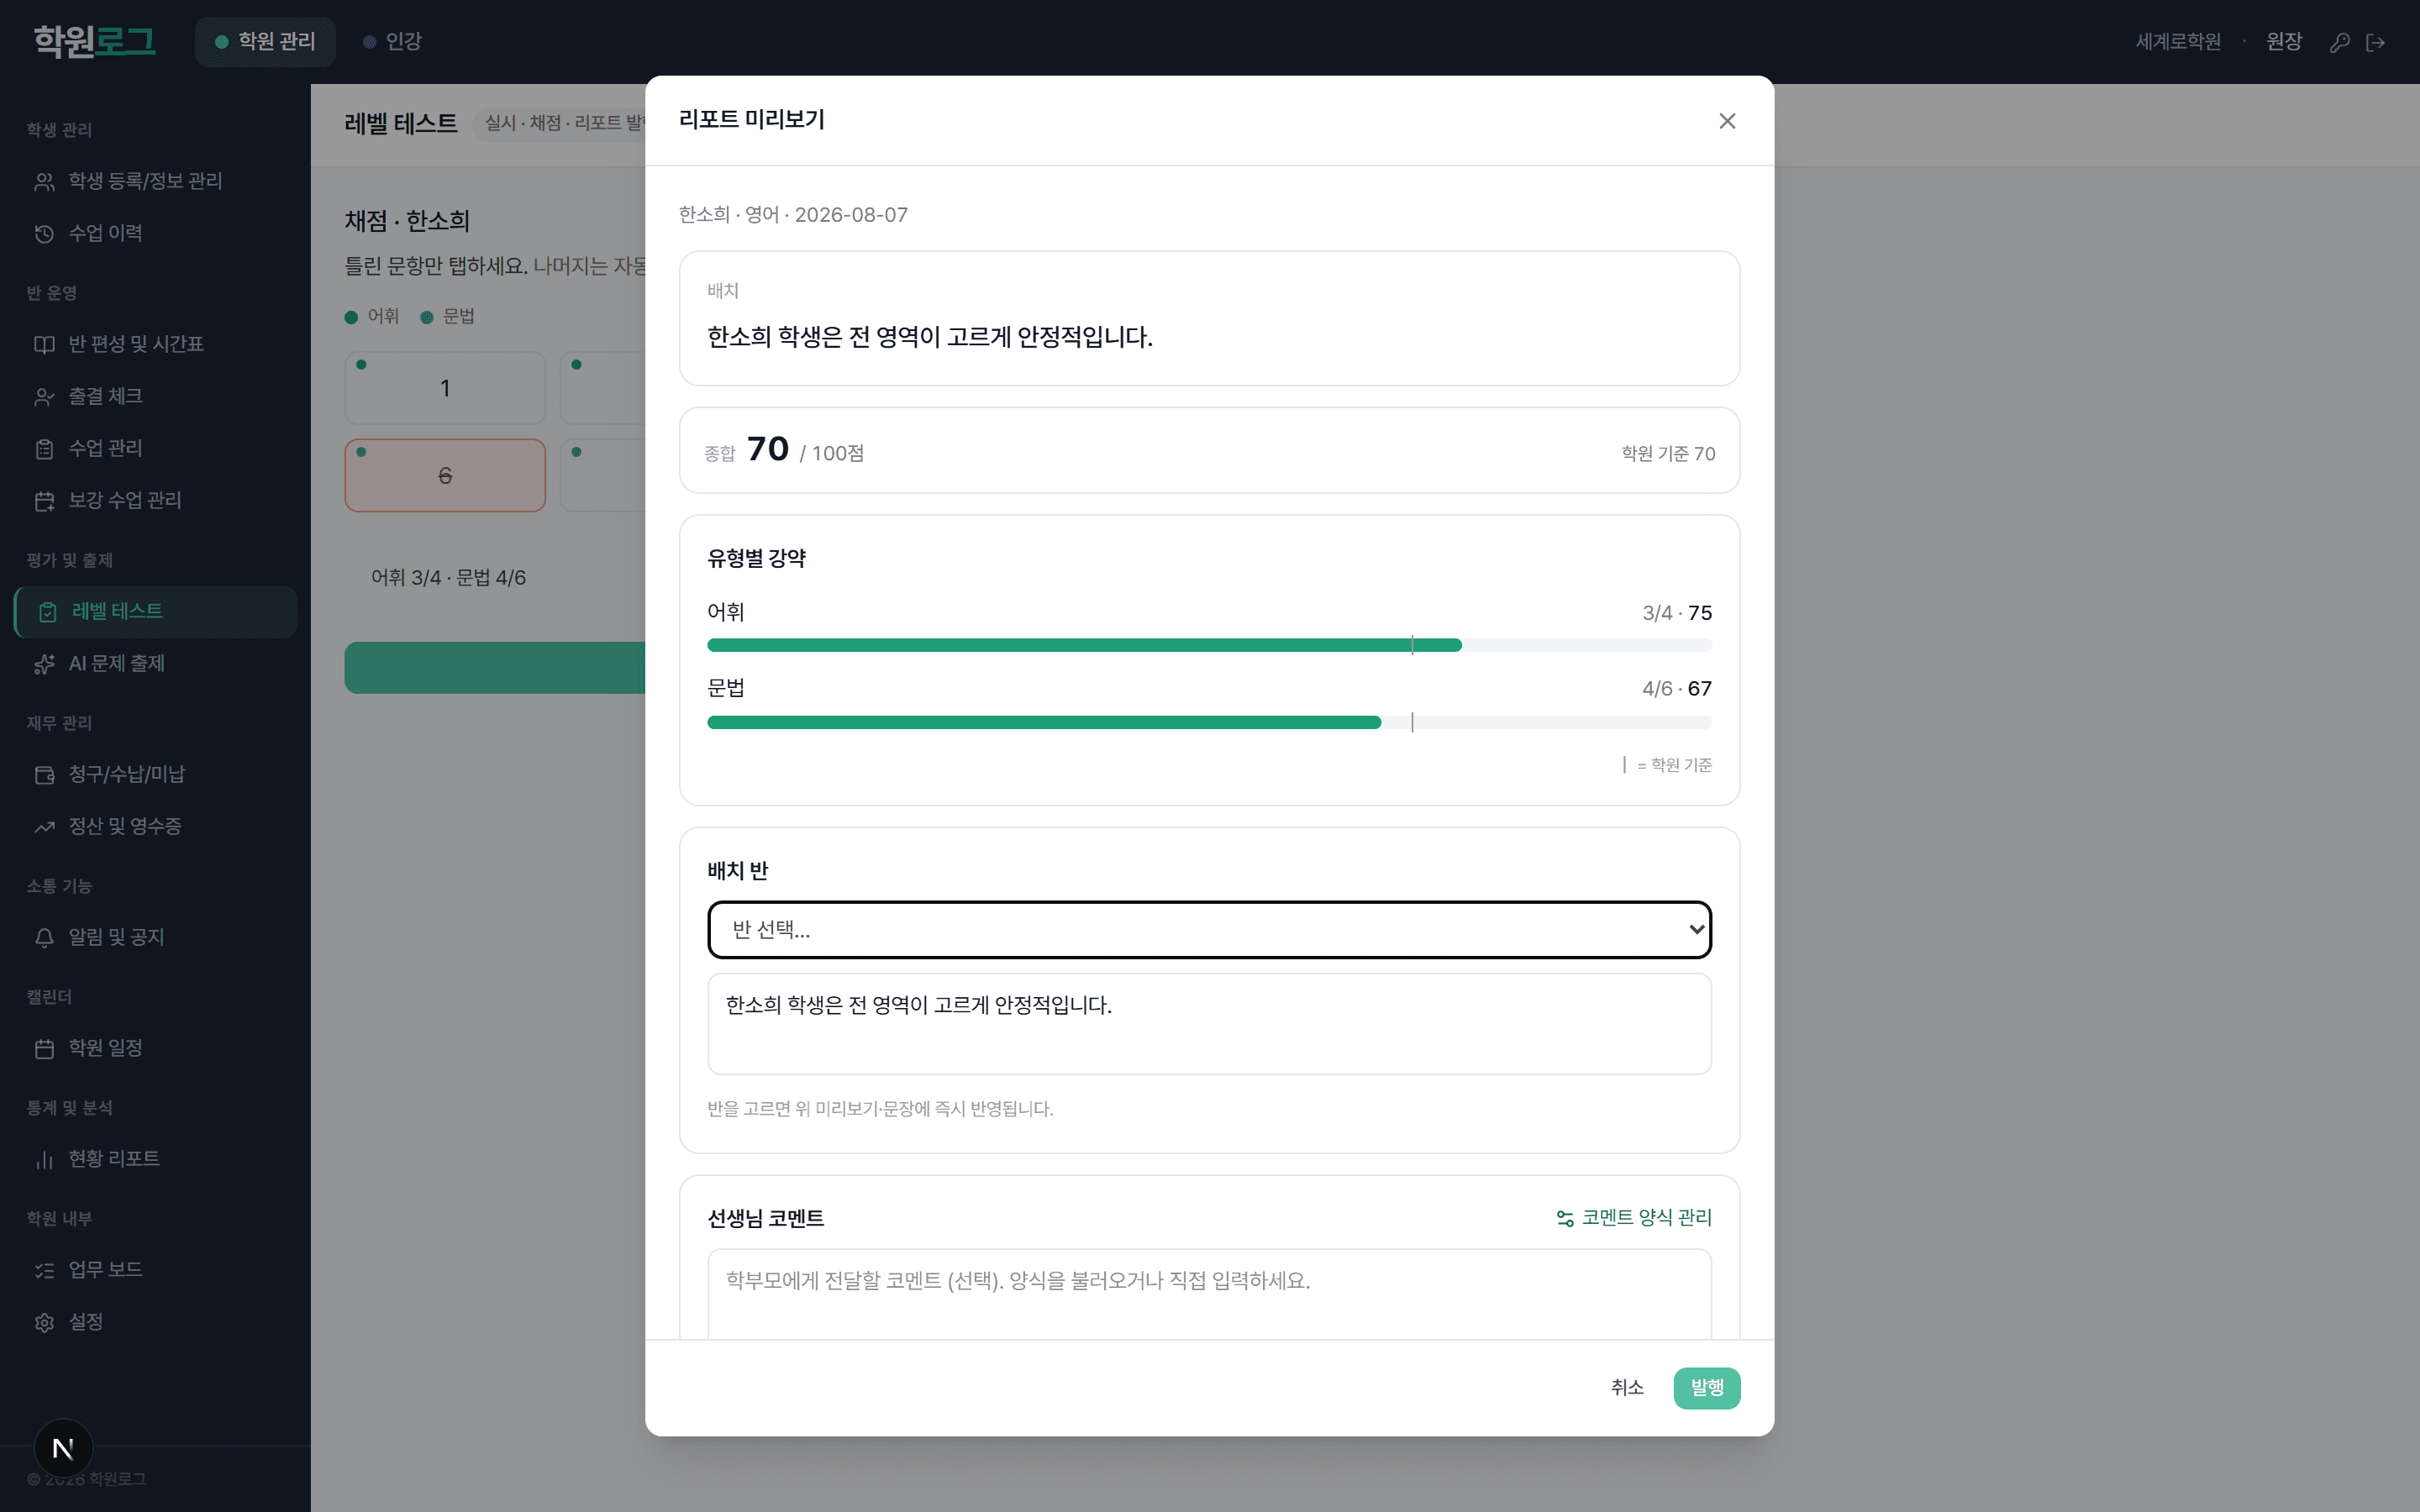Open the 코멘트 양식 관리 link

coord(1634,1217)
